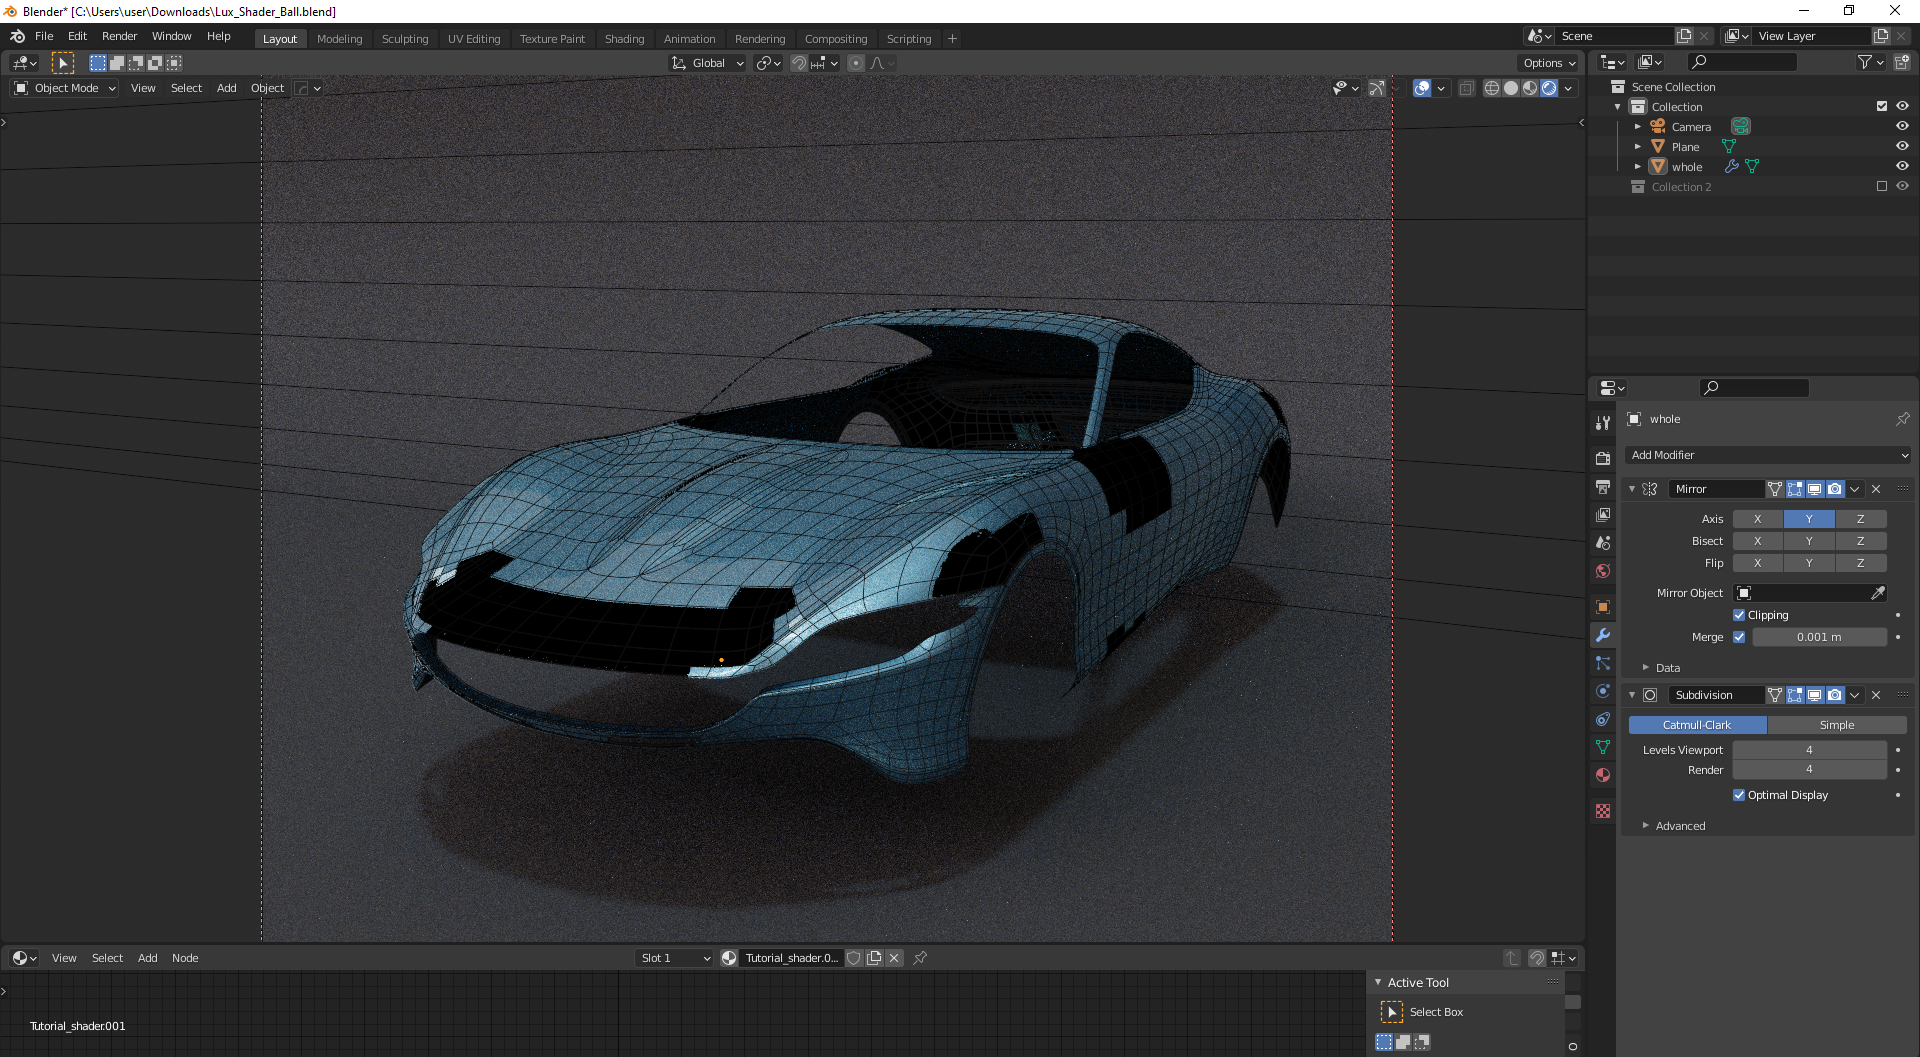Hide the Plane object in outliner
The height and width of the screenshot is (1057, 1920).
[x=1902, y=146]
